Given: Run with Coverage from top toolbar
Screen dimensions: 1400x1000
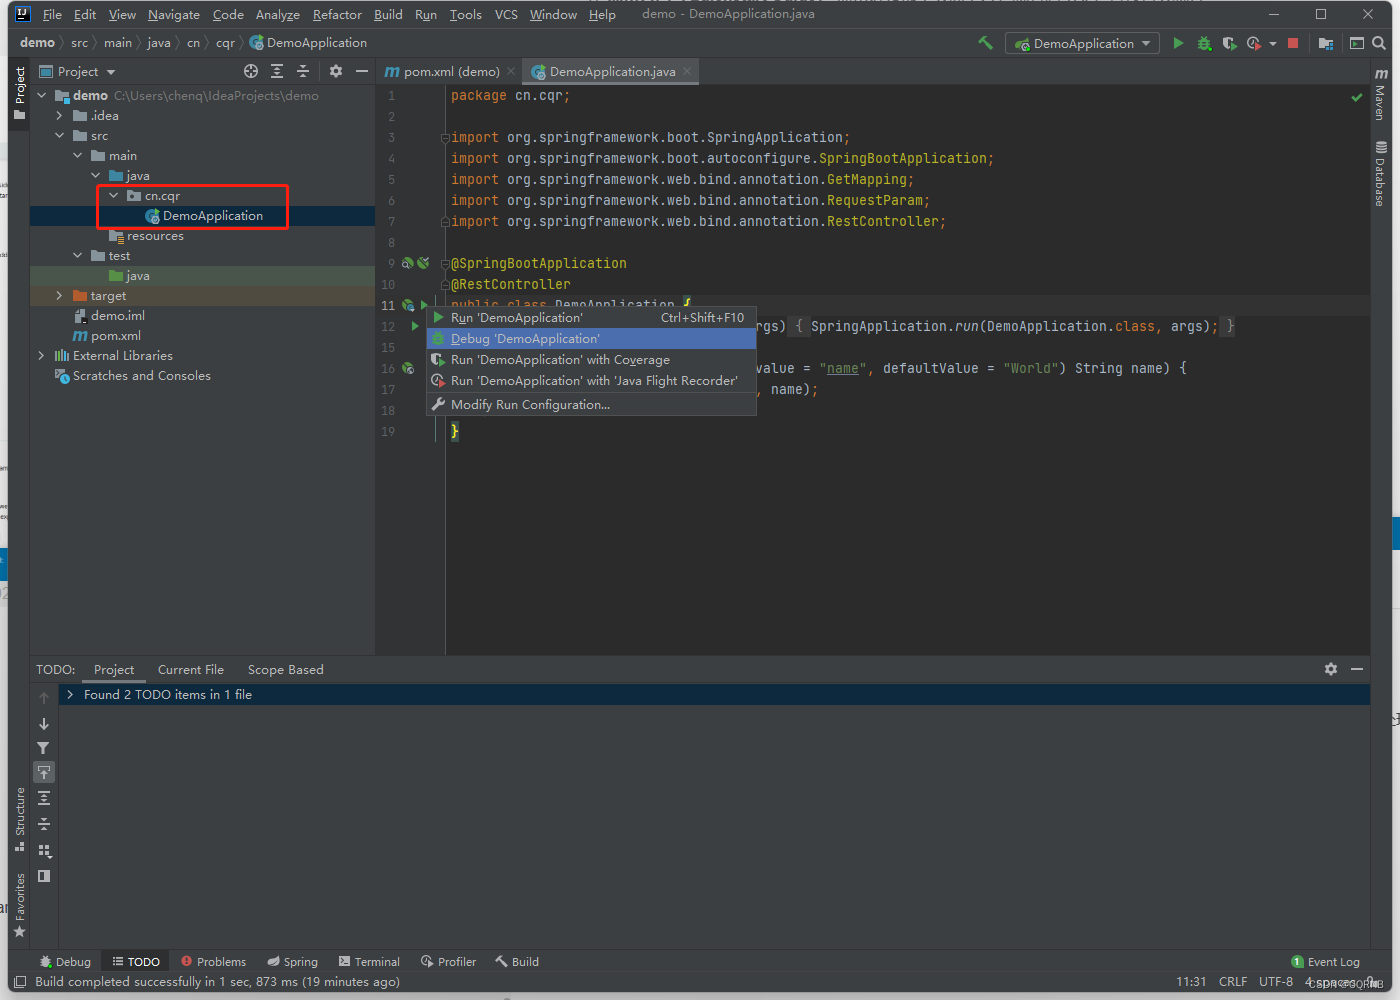Looking at the screenshot, I should point(1229,43).
